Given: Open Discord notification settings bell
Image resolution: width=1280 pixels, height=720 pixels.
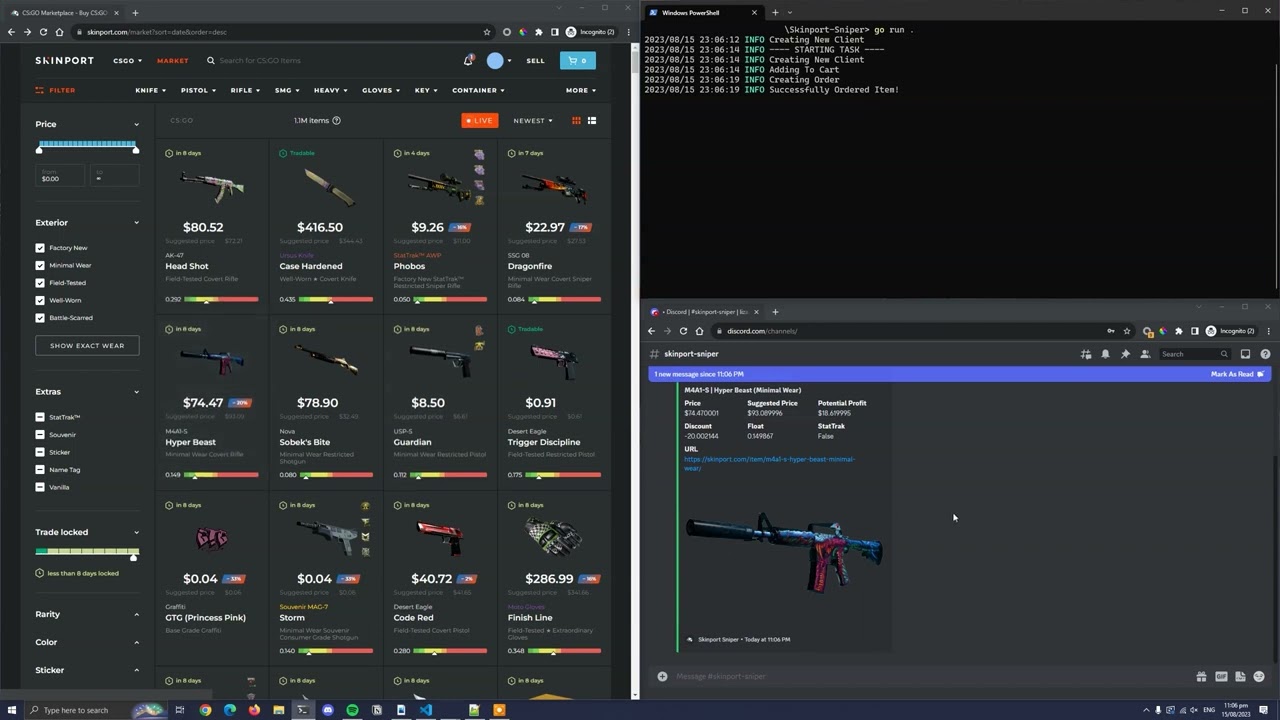Looking at the screenshot, I should coord(1105,354).
